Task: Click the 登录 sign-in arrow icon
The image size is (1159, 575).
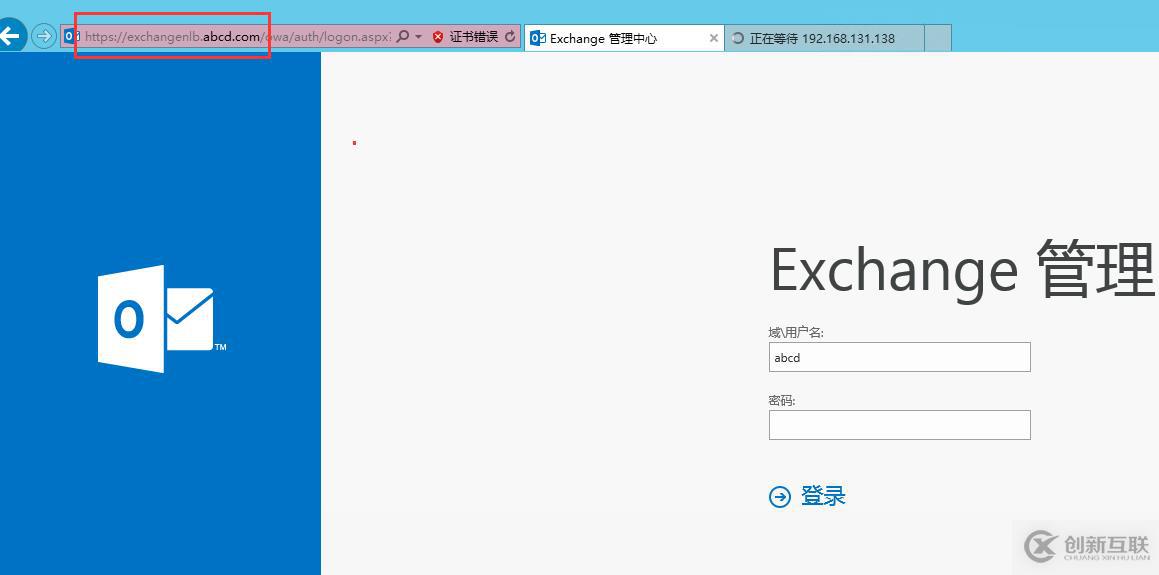Action: [780, 497]
